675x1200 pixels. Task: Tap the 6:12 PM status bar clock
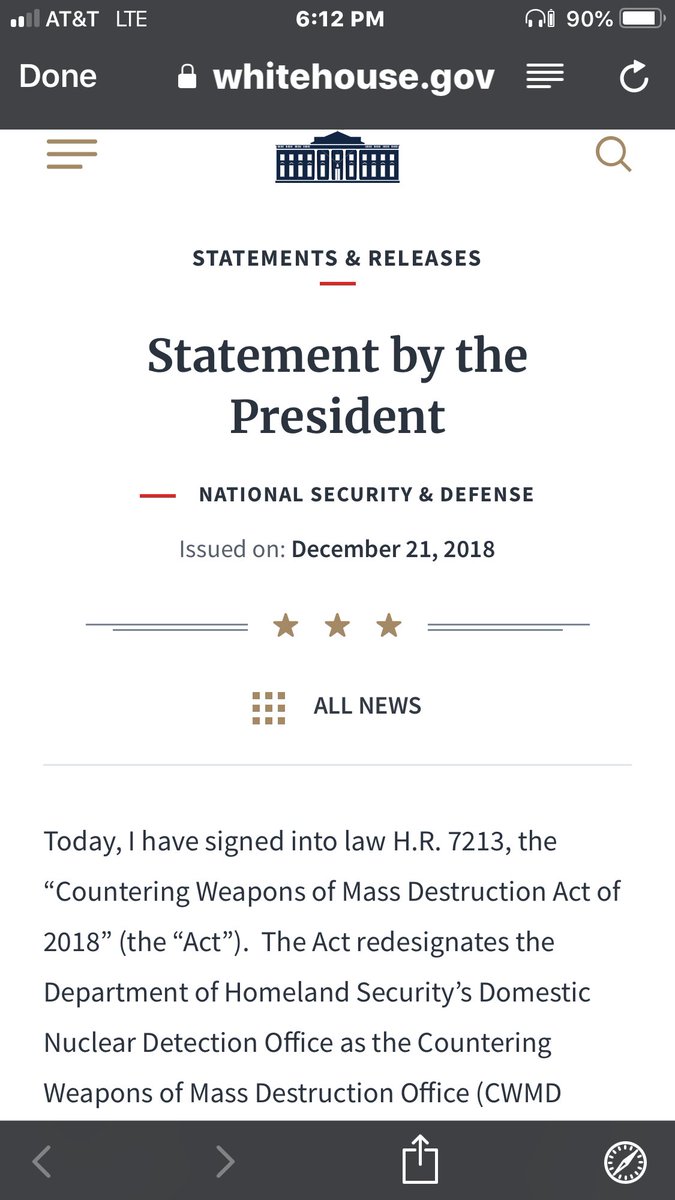(x=337, y=18)
